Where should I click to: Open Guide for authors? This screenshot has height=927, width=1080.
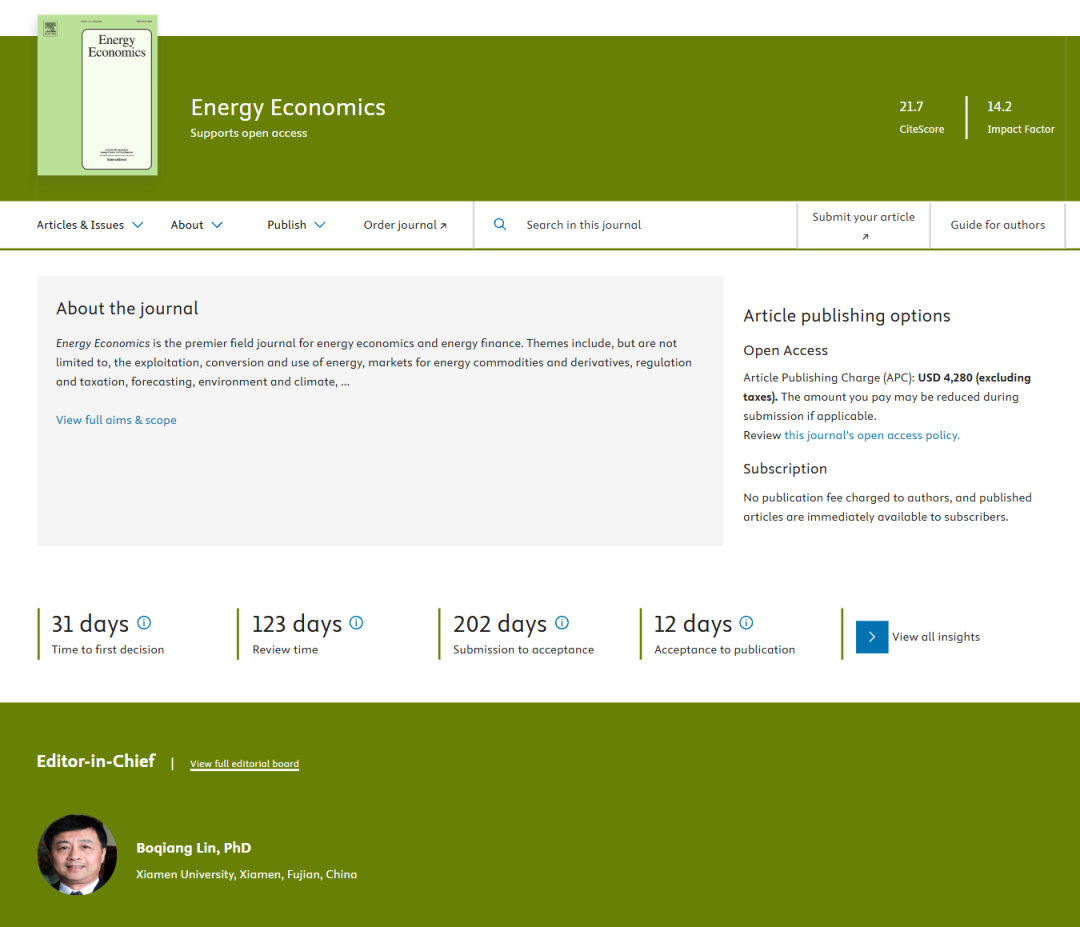[997, 225]
